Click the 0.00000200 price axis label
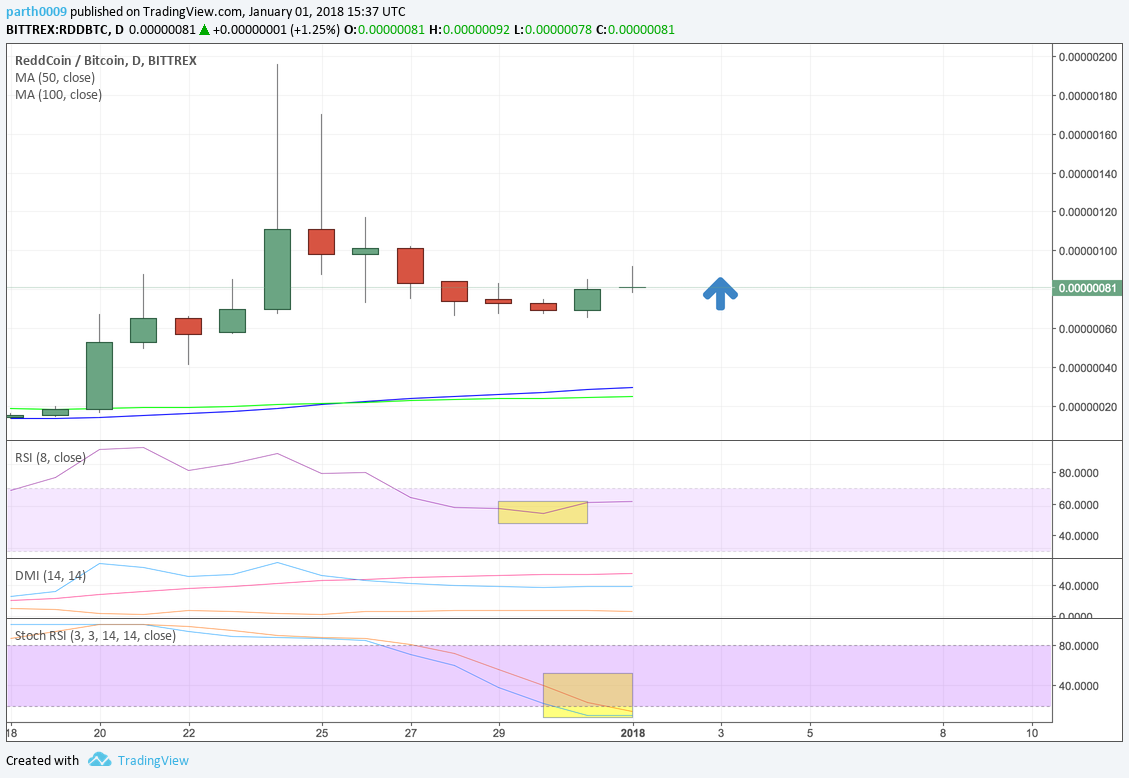 1087,57
